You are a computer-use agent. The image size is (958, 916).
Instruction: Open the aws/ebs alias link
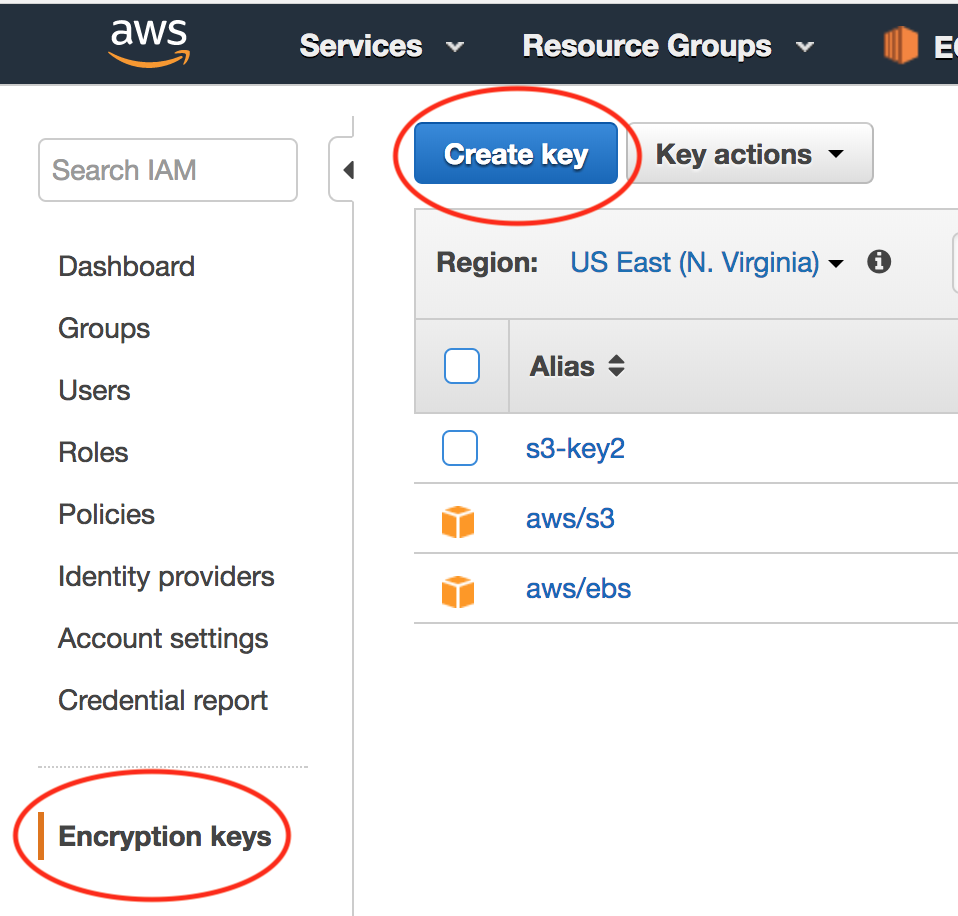[x=578, y=588]
